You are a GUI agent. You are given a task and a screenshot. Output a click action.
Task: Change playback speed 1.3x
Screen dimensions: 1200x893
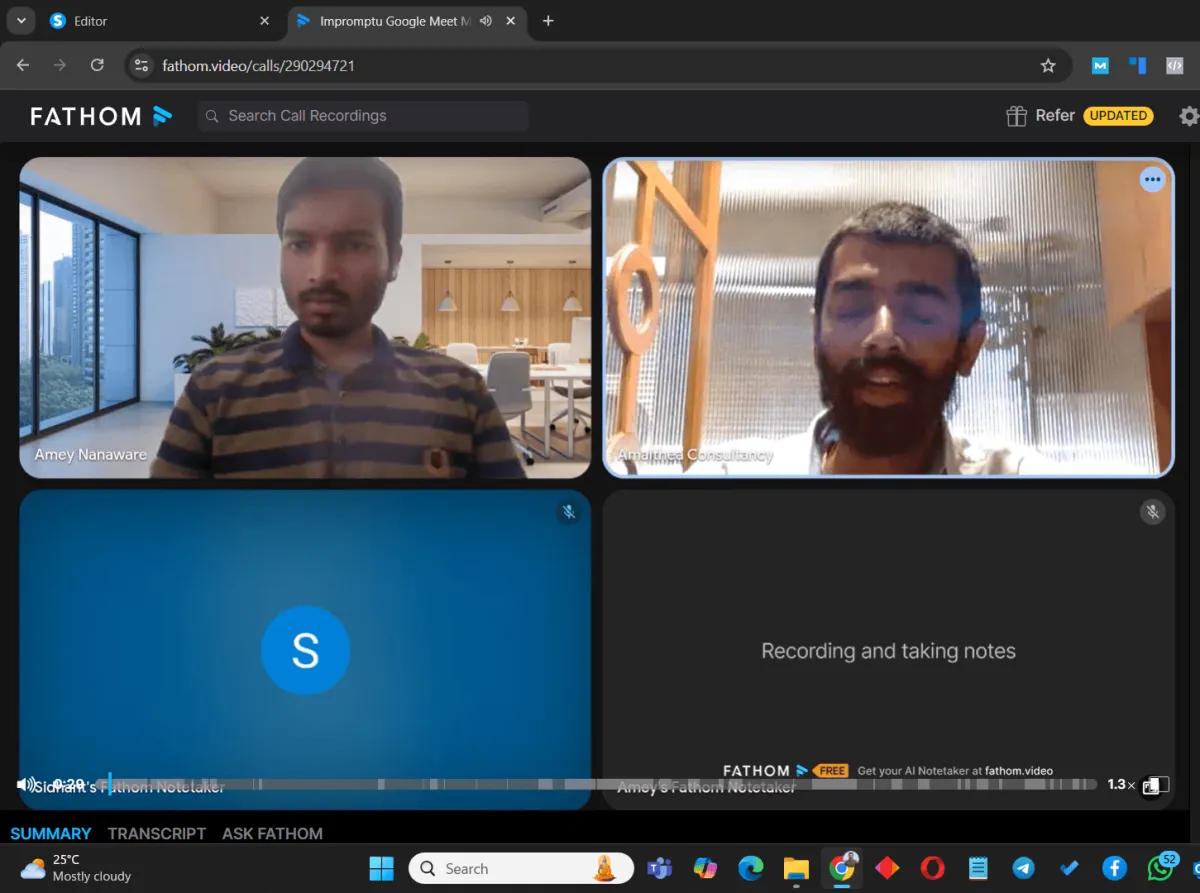click(1121, 784)
